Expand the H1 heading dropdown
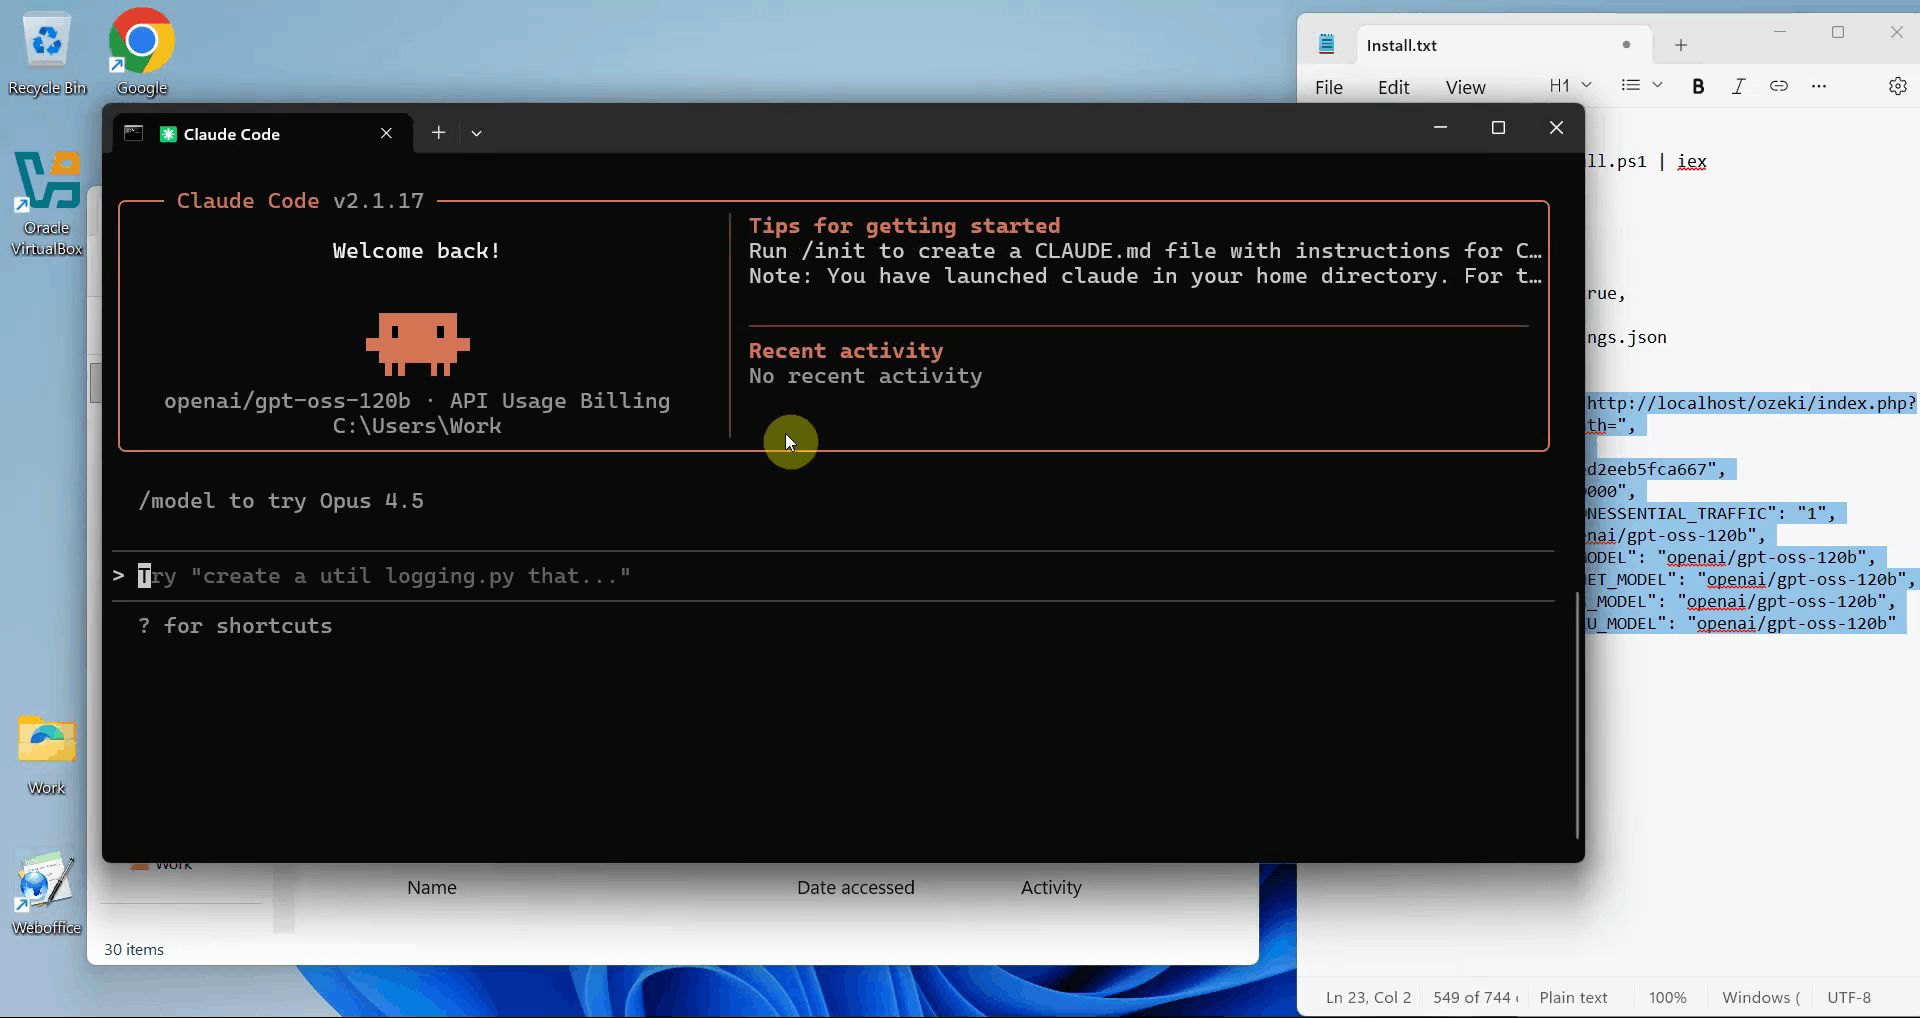 tap(1569, 86)
